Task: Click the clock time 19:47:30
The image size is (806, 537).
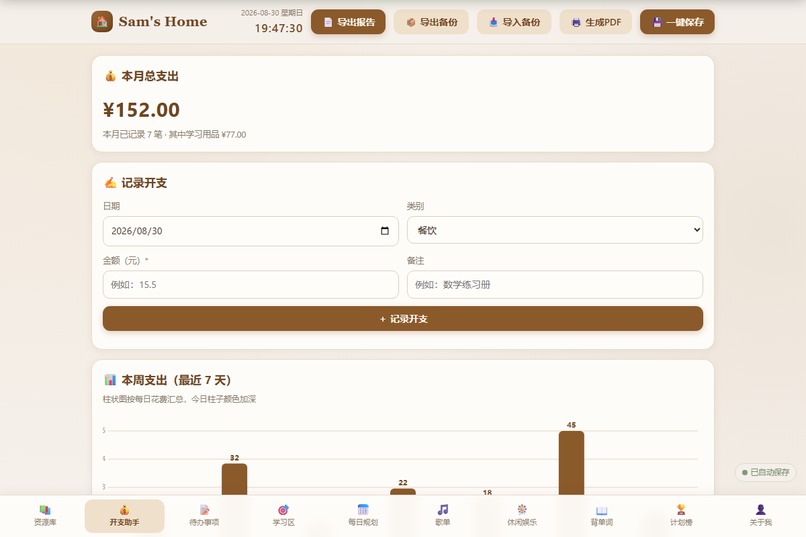Action: 279,28
